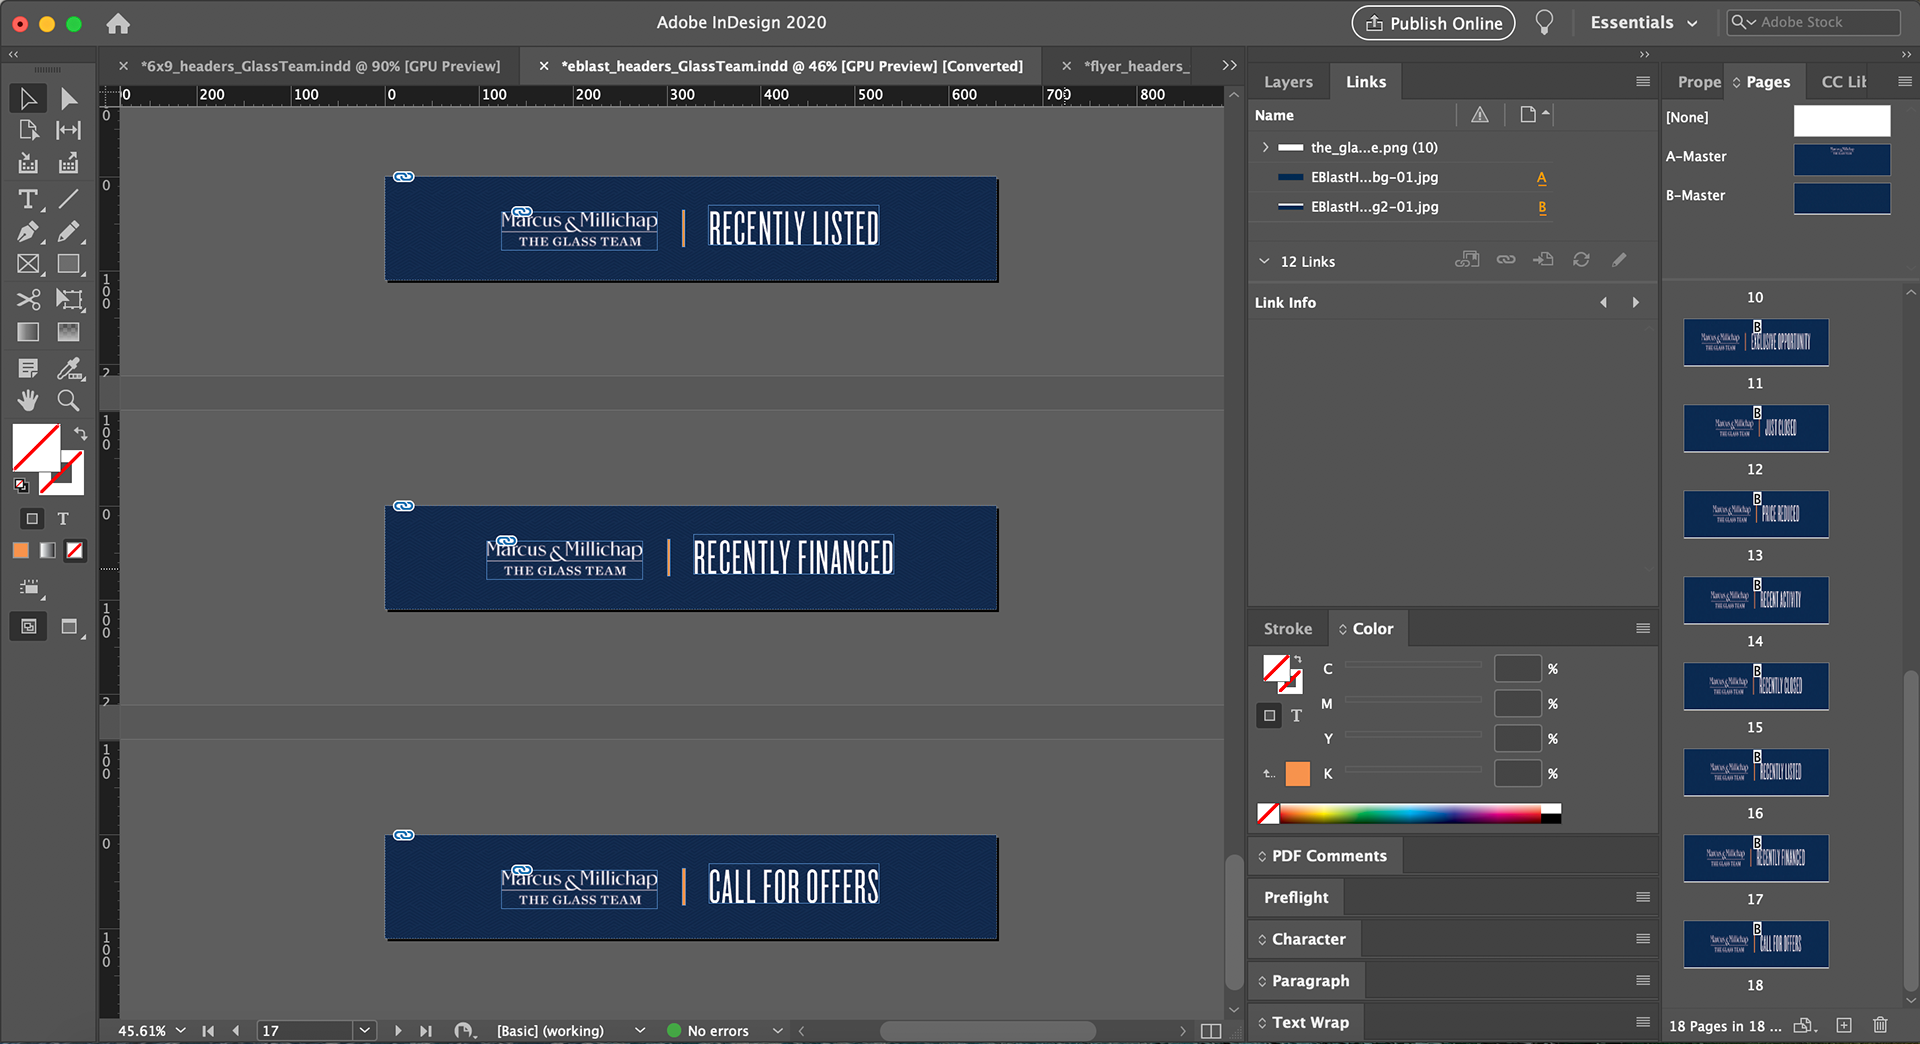Select the Line tool

point(68,199)
